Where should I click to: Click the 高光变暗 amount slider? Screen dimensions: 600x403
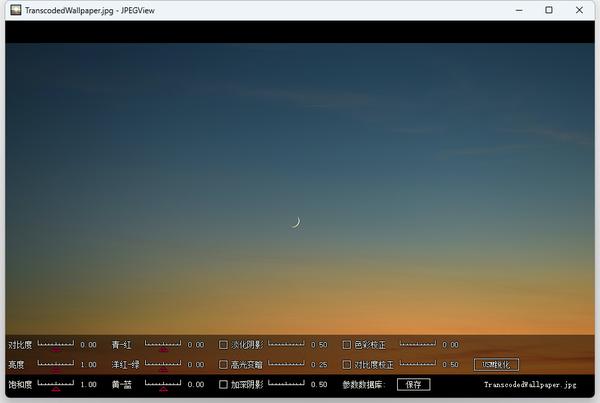(x=286, y=364)
